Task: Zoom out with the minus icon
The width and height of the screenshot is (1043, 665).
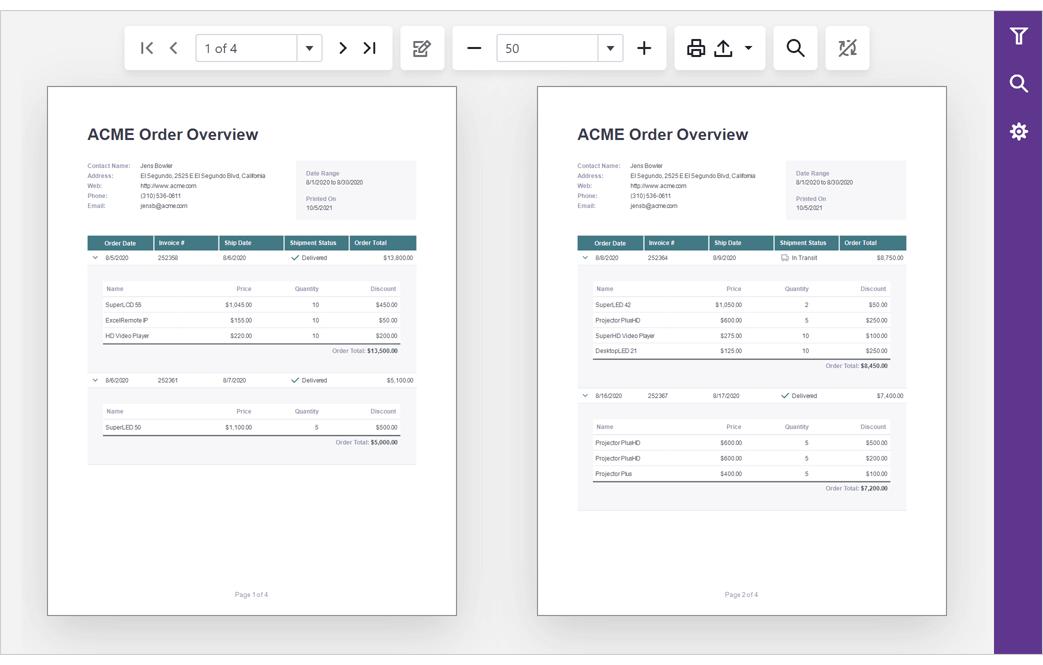Action: click(473, 47)
